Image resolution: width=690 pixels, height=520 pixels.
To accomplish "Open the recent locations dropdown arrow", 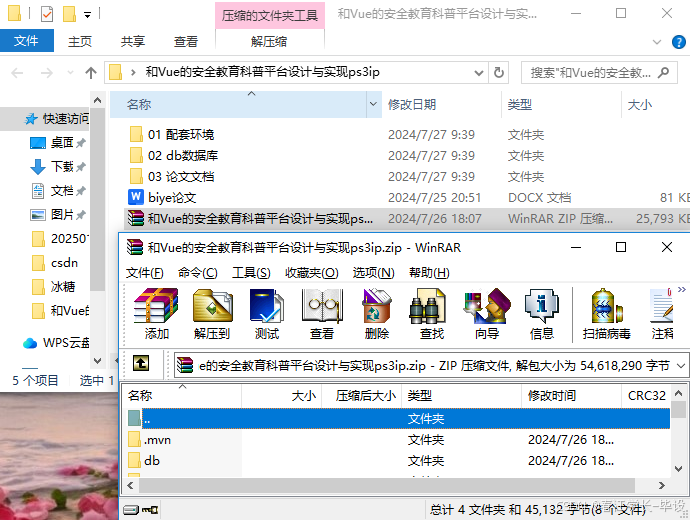I will [x=70, y=73].
